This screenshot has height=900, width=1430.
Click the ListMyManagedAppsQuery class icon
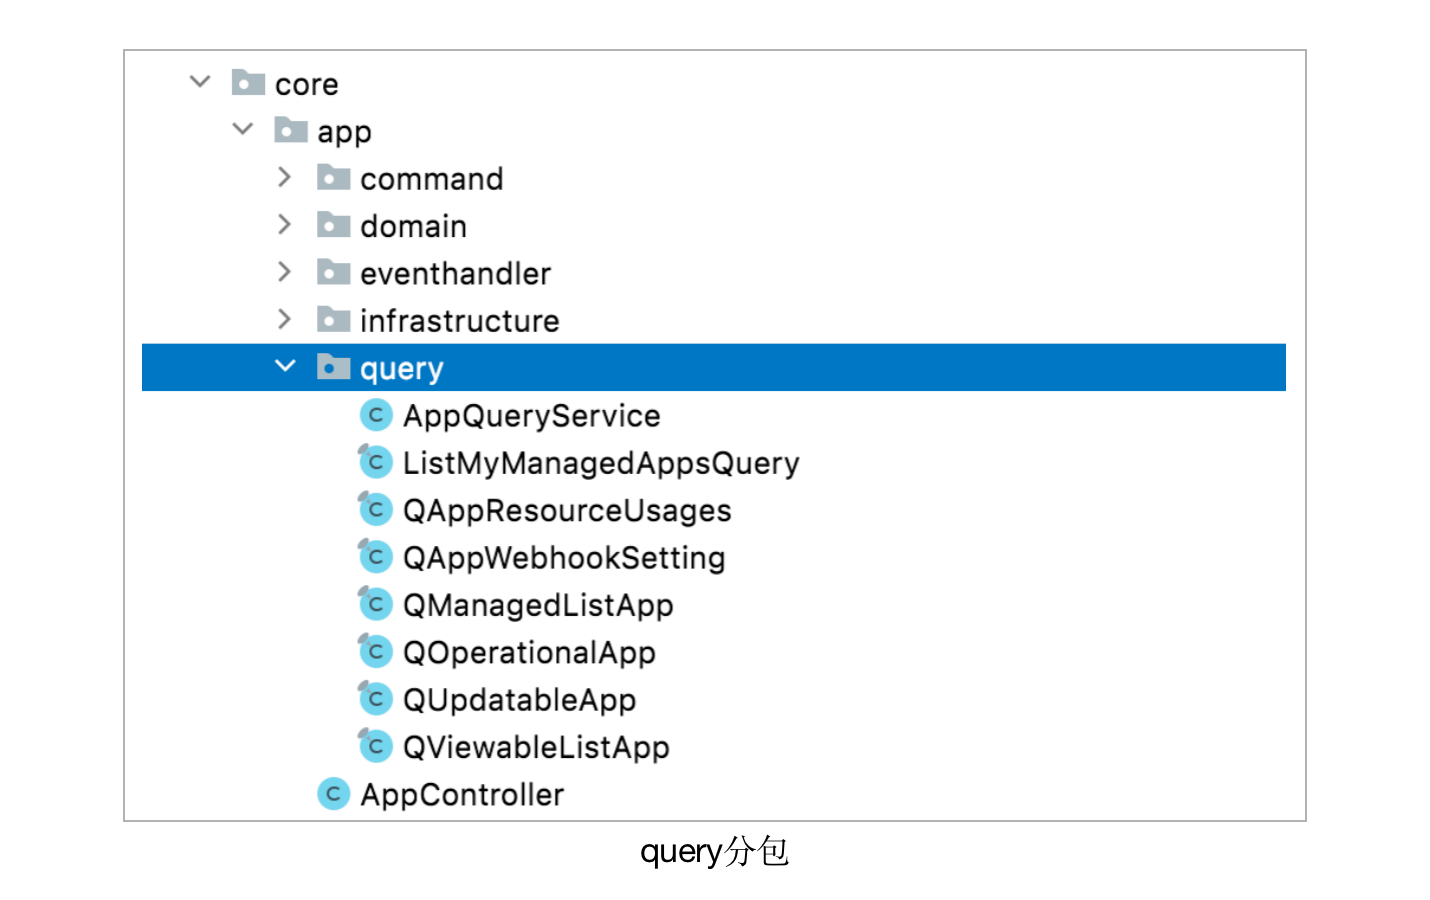tap(376, 462)
